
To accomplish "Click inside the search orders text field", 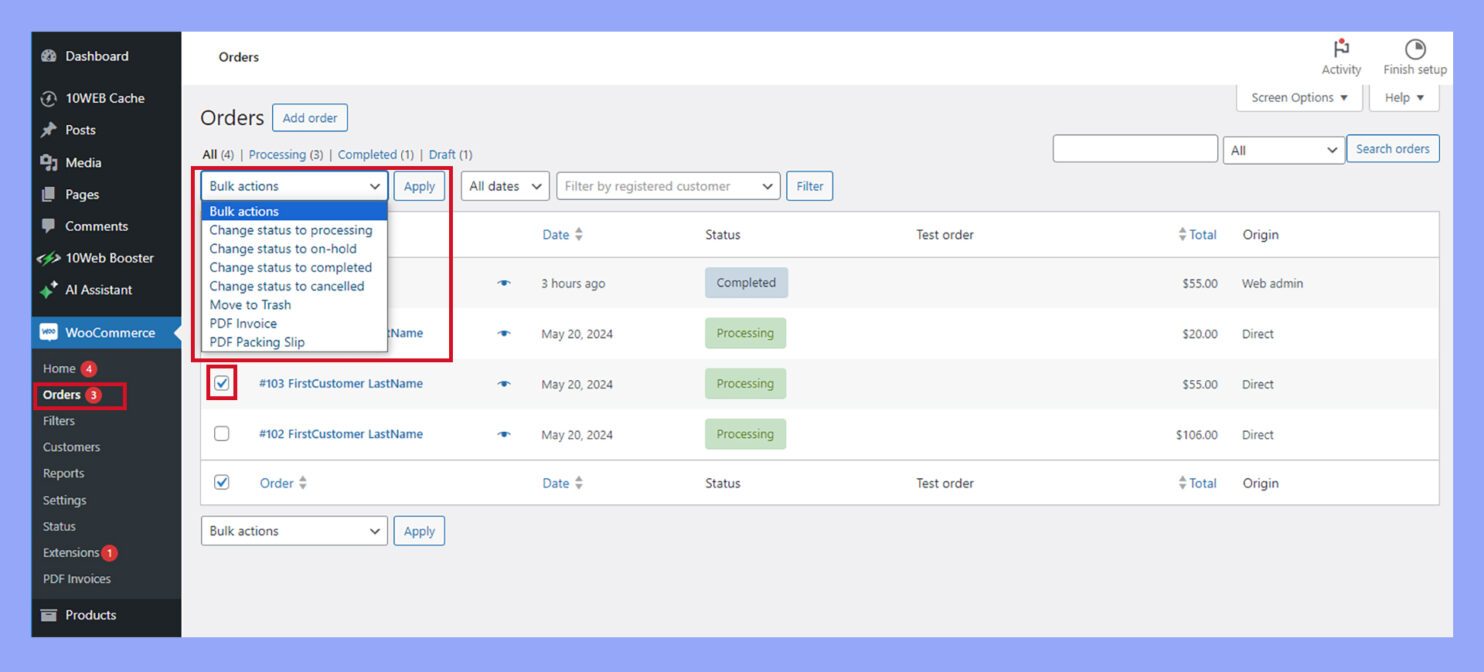I will pos(1134,148).
